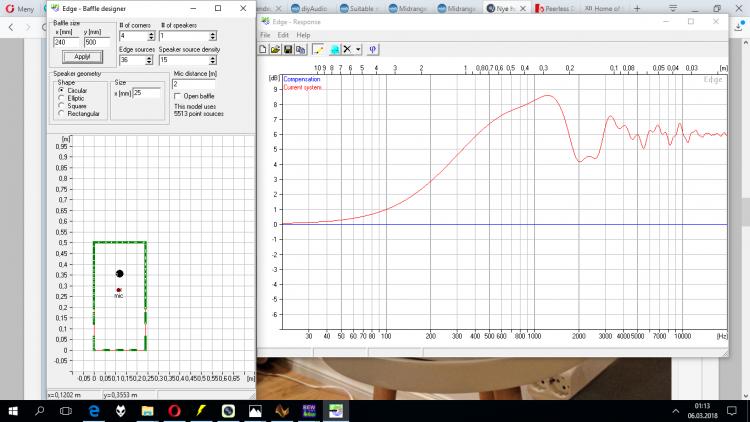The width and height of the screenshot is (750, 422).
Task: Open the File menu
Action: coord(265,35)
